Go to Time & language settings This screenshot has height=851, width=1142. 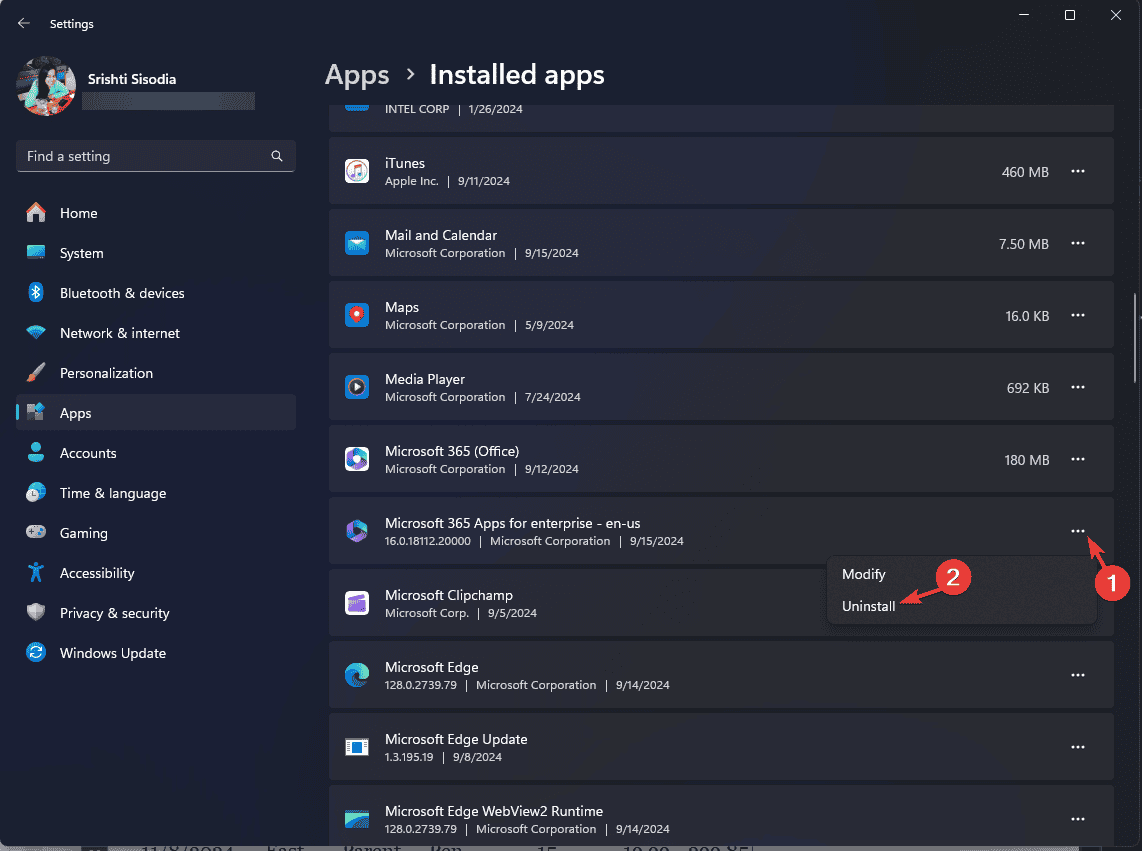coord(111,492)
